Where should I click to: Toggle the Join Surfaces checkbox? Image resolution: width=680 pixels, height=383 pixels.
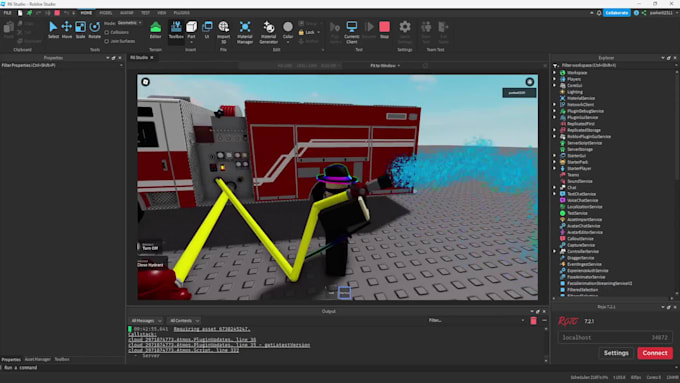coord(107,41)
